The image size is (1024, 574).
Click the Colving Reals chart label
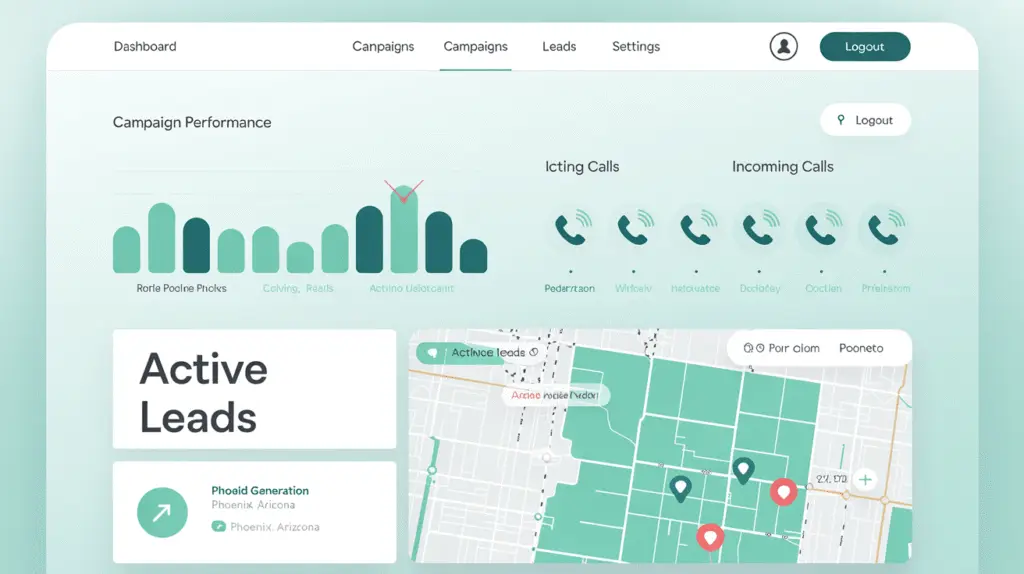(298, 288)
